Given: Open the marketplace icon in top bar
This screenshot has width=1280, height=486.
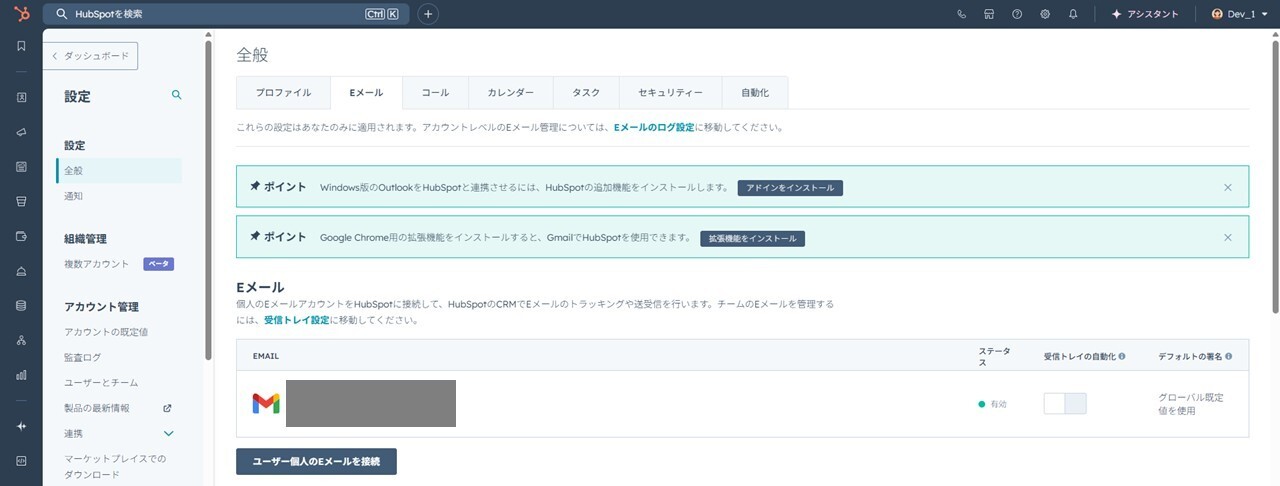Looking at the screenshot, I should click(989, 14).
